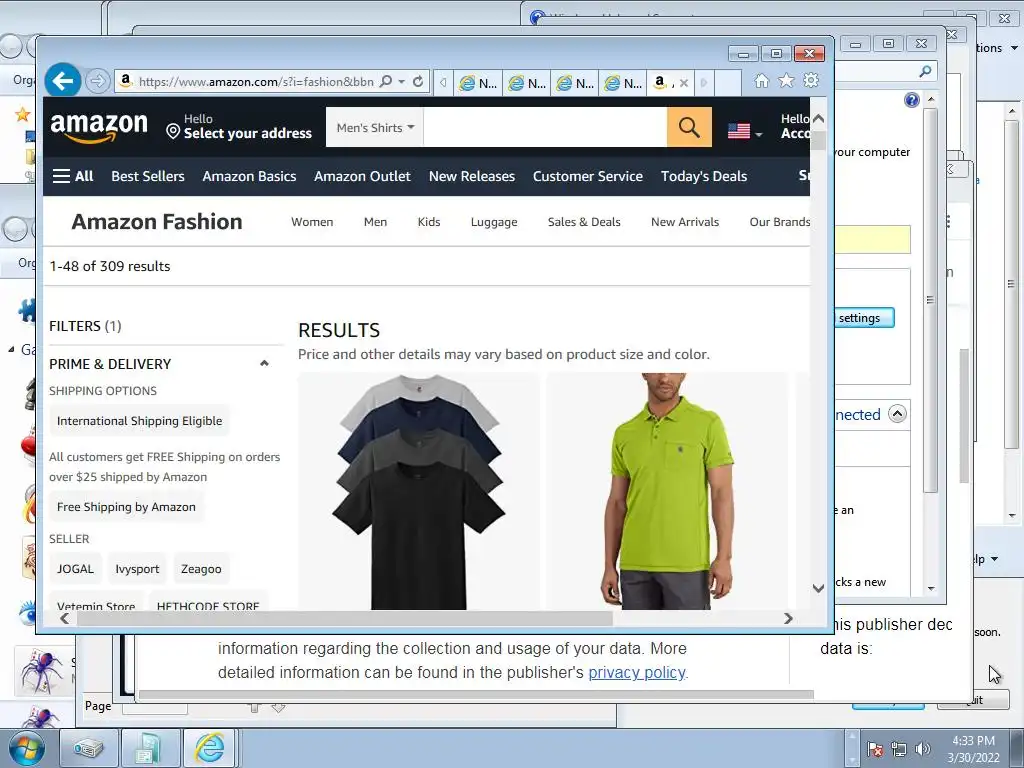Click Customer Service link
The image size is (1024, 768).
coord(588,176)
